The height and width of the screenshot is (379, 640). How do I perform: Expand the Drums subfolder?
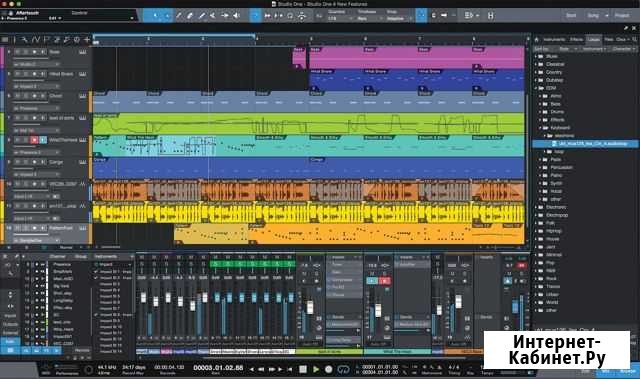click(540, 112)
